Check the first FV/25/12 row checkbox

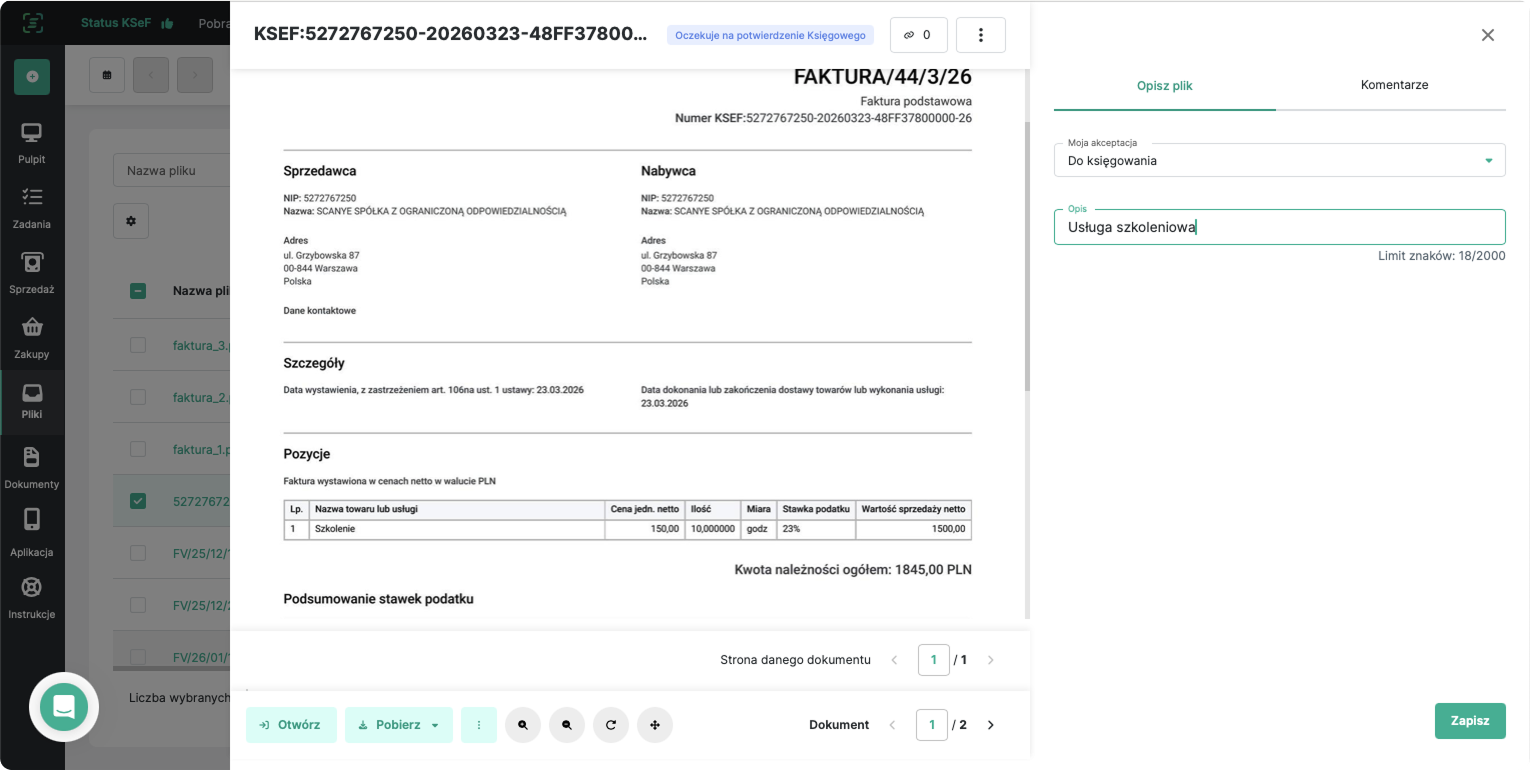click(x=138, y=553)
